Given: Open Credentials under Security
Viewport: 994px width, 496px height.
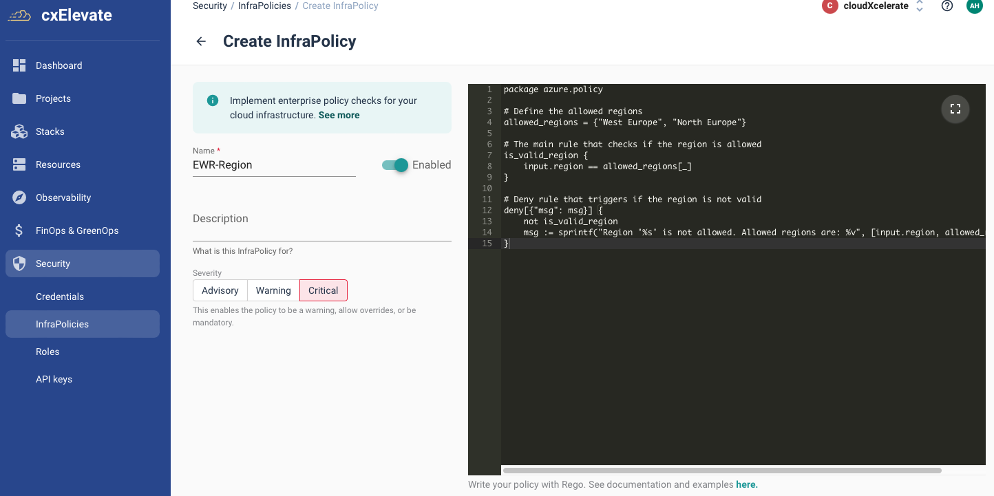Looking at the screenshot, I should click(x=82, y=296).
